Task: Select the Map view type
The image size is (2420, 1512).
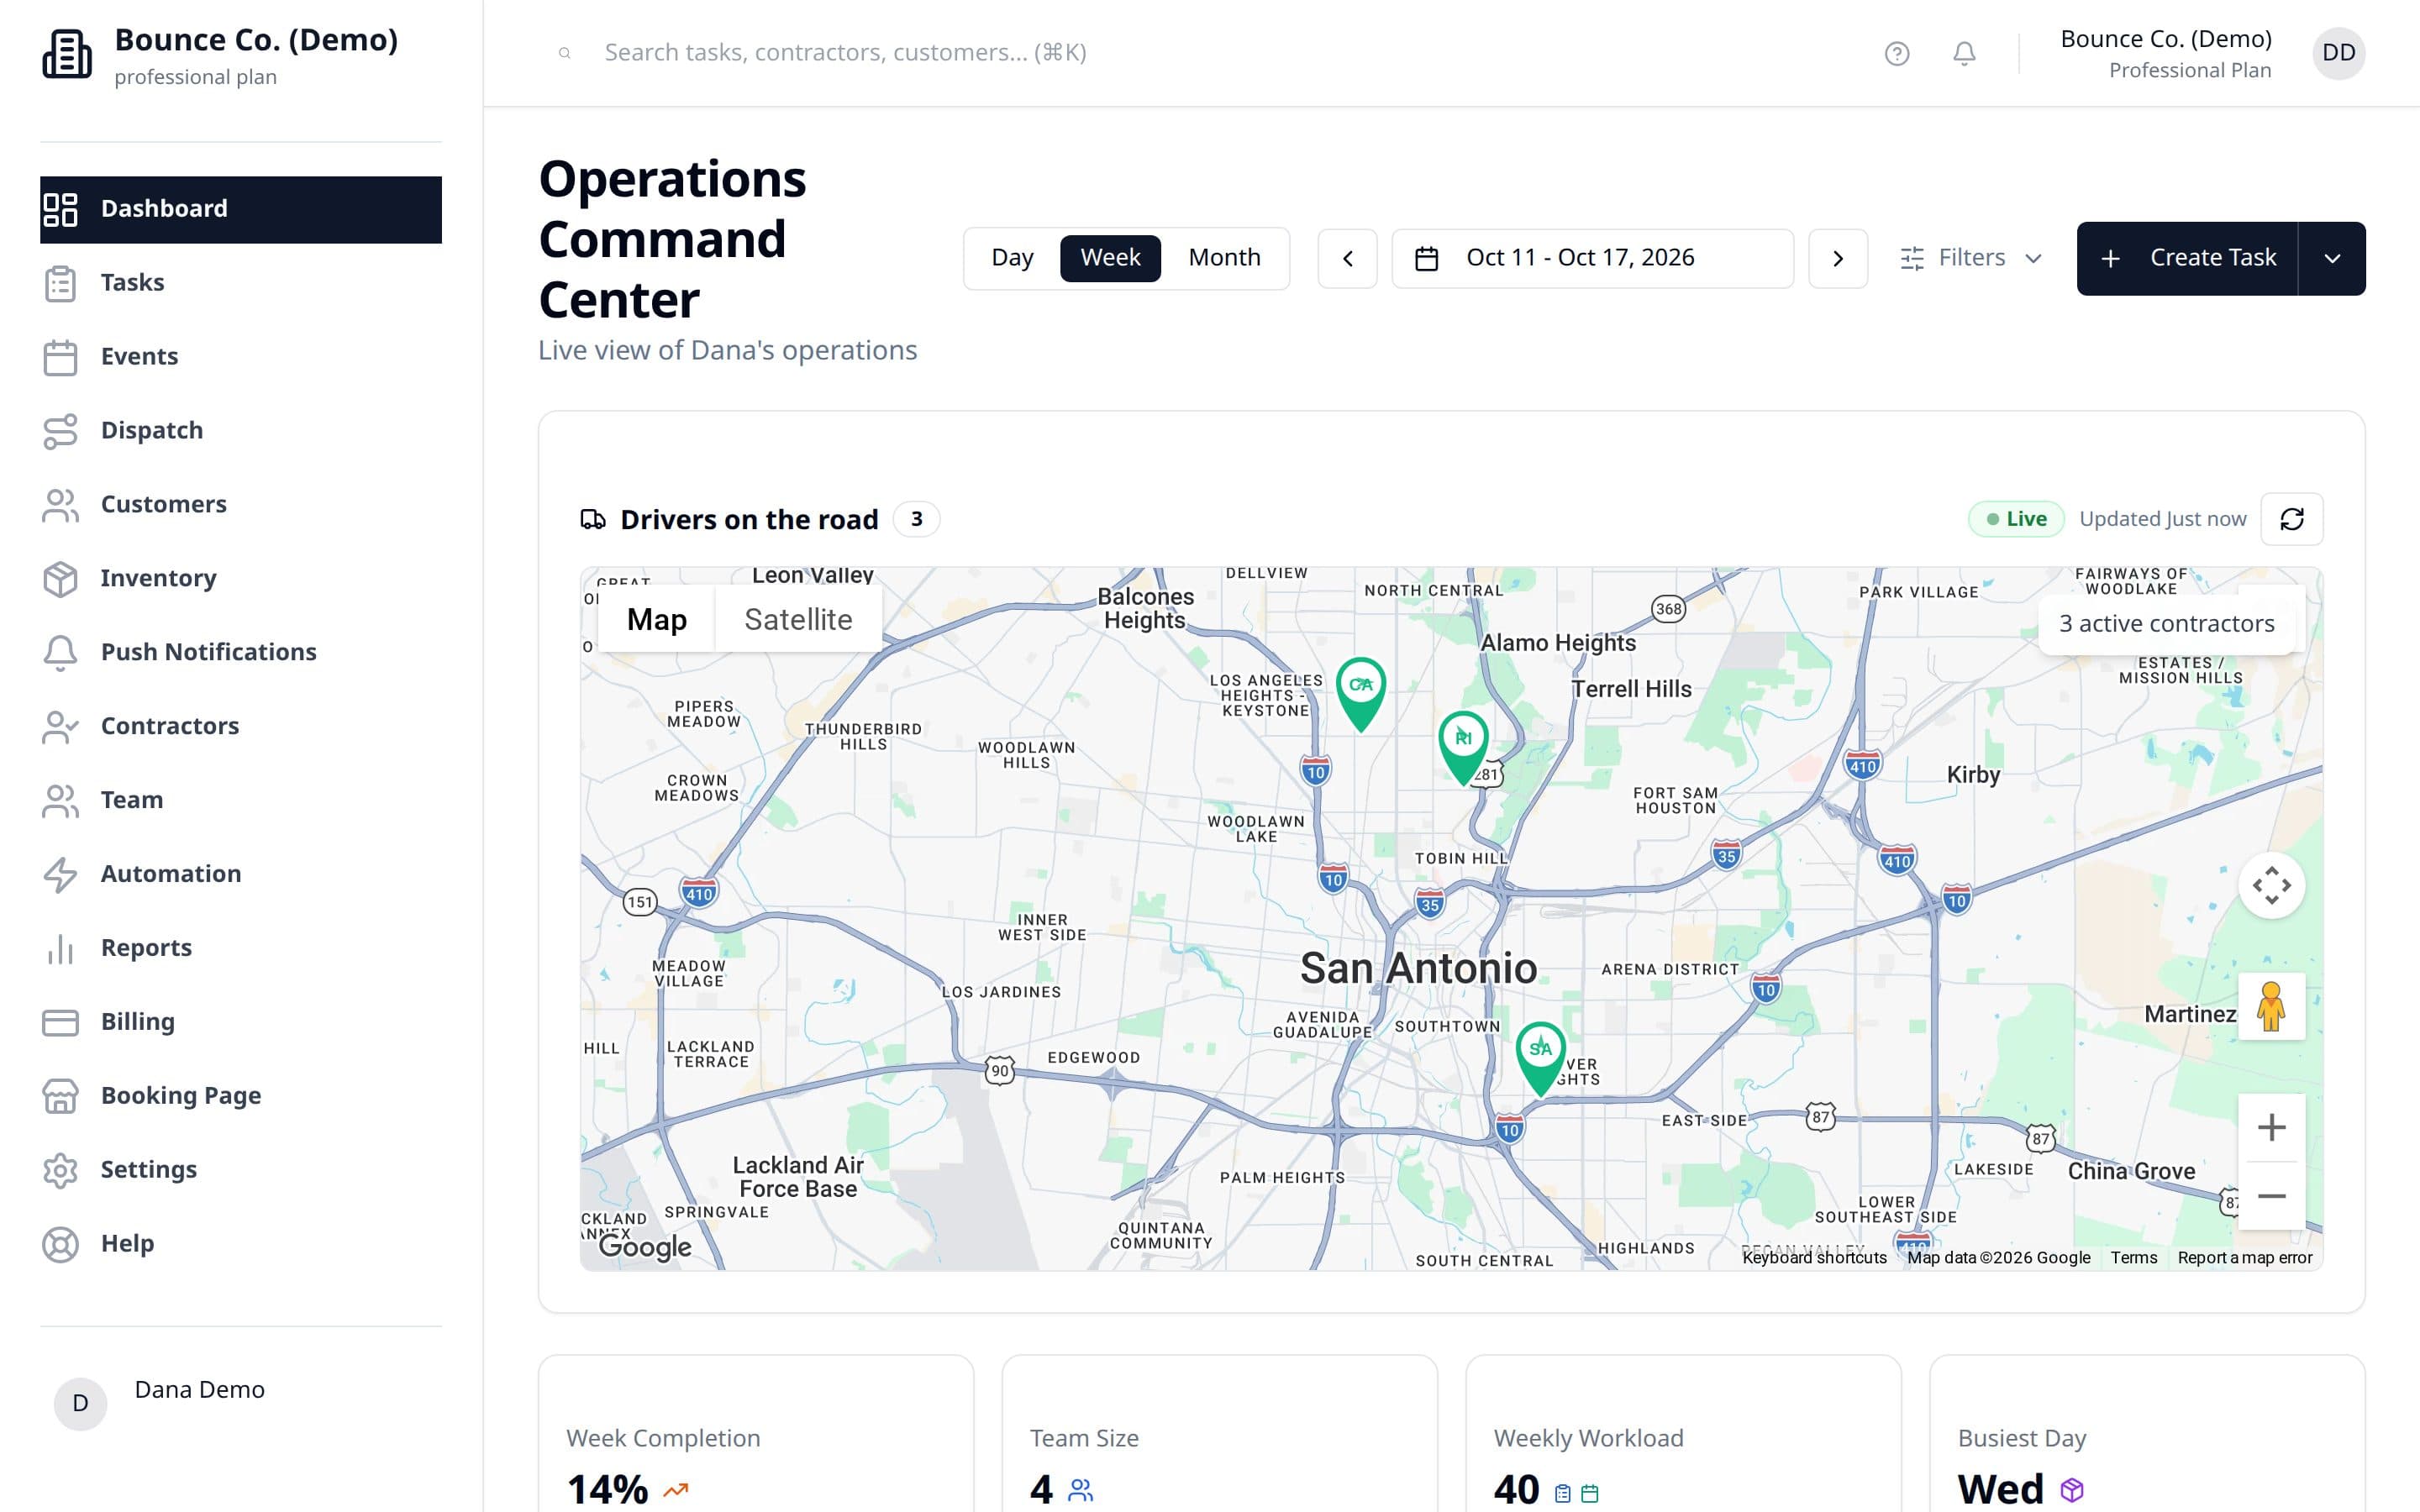Action: (656, 619)
